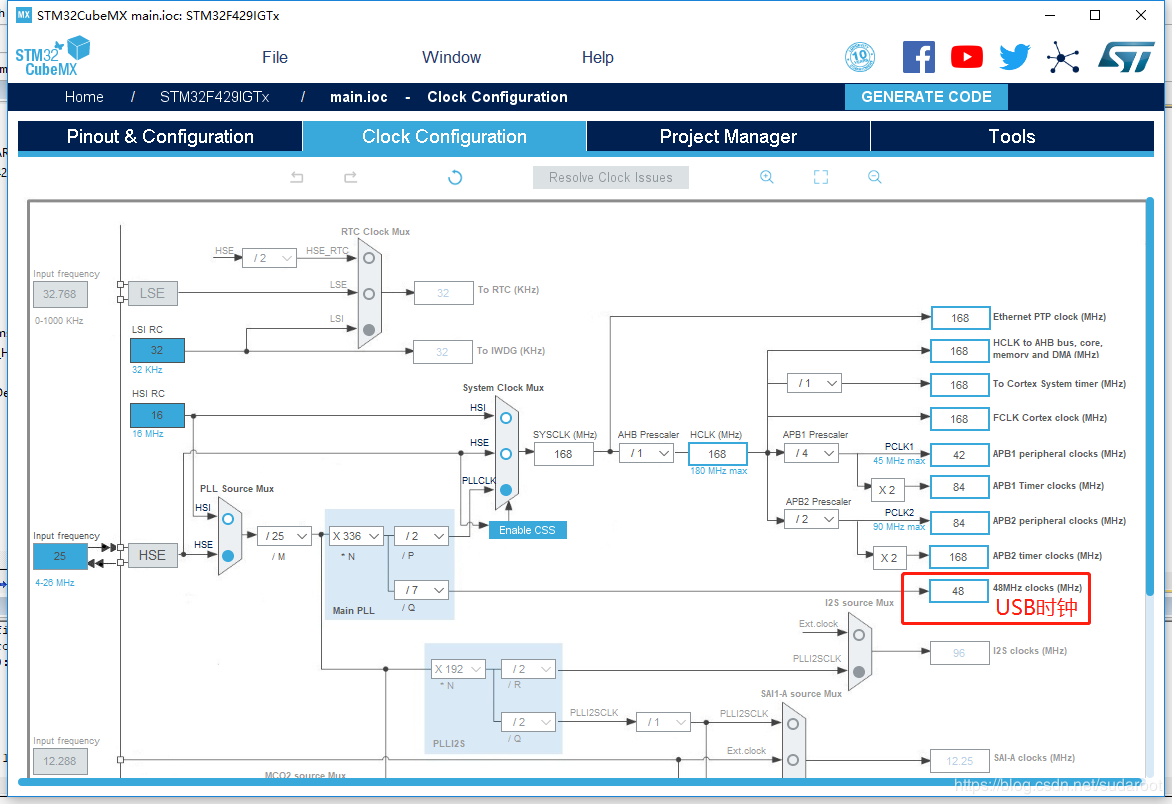Click main.ioc breadcrumb
This screenshot has height=804, width=1172.
[x=359, y=97]
